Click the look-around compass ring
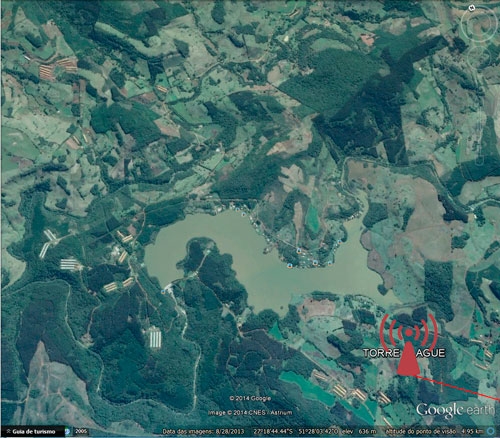Viewport: 500px width, 438px height. pos(480,24)
